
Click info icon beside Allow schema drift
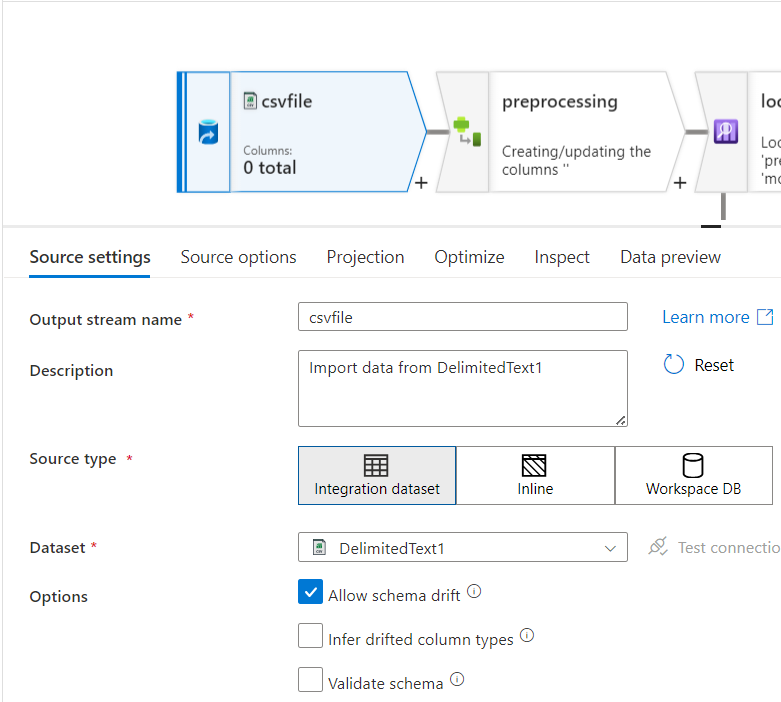pos(474,591)
